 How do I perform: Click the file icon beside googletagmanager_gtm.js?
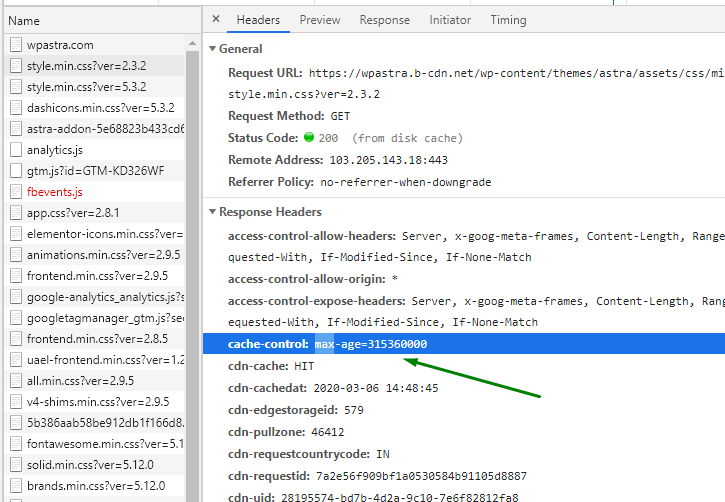click(16, 318)
